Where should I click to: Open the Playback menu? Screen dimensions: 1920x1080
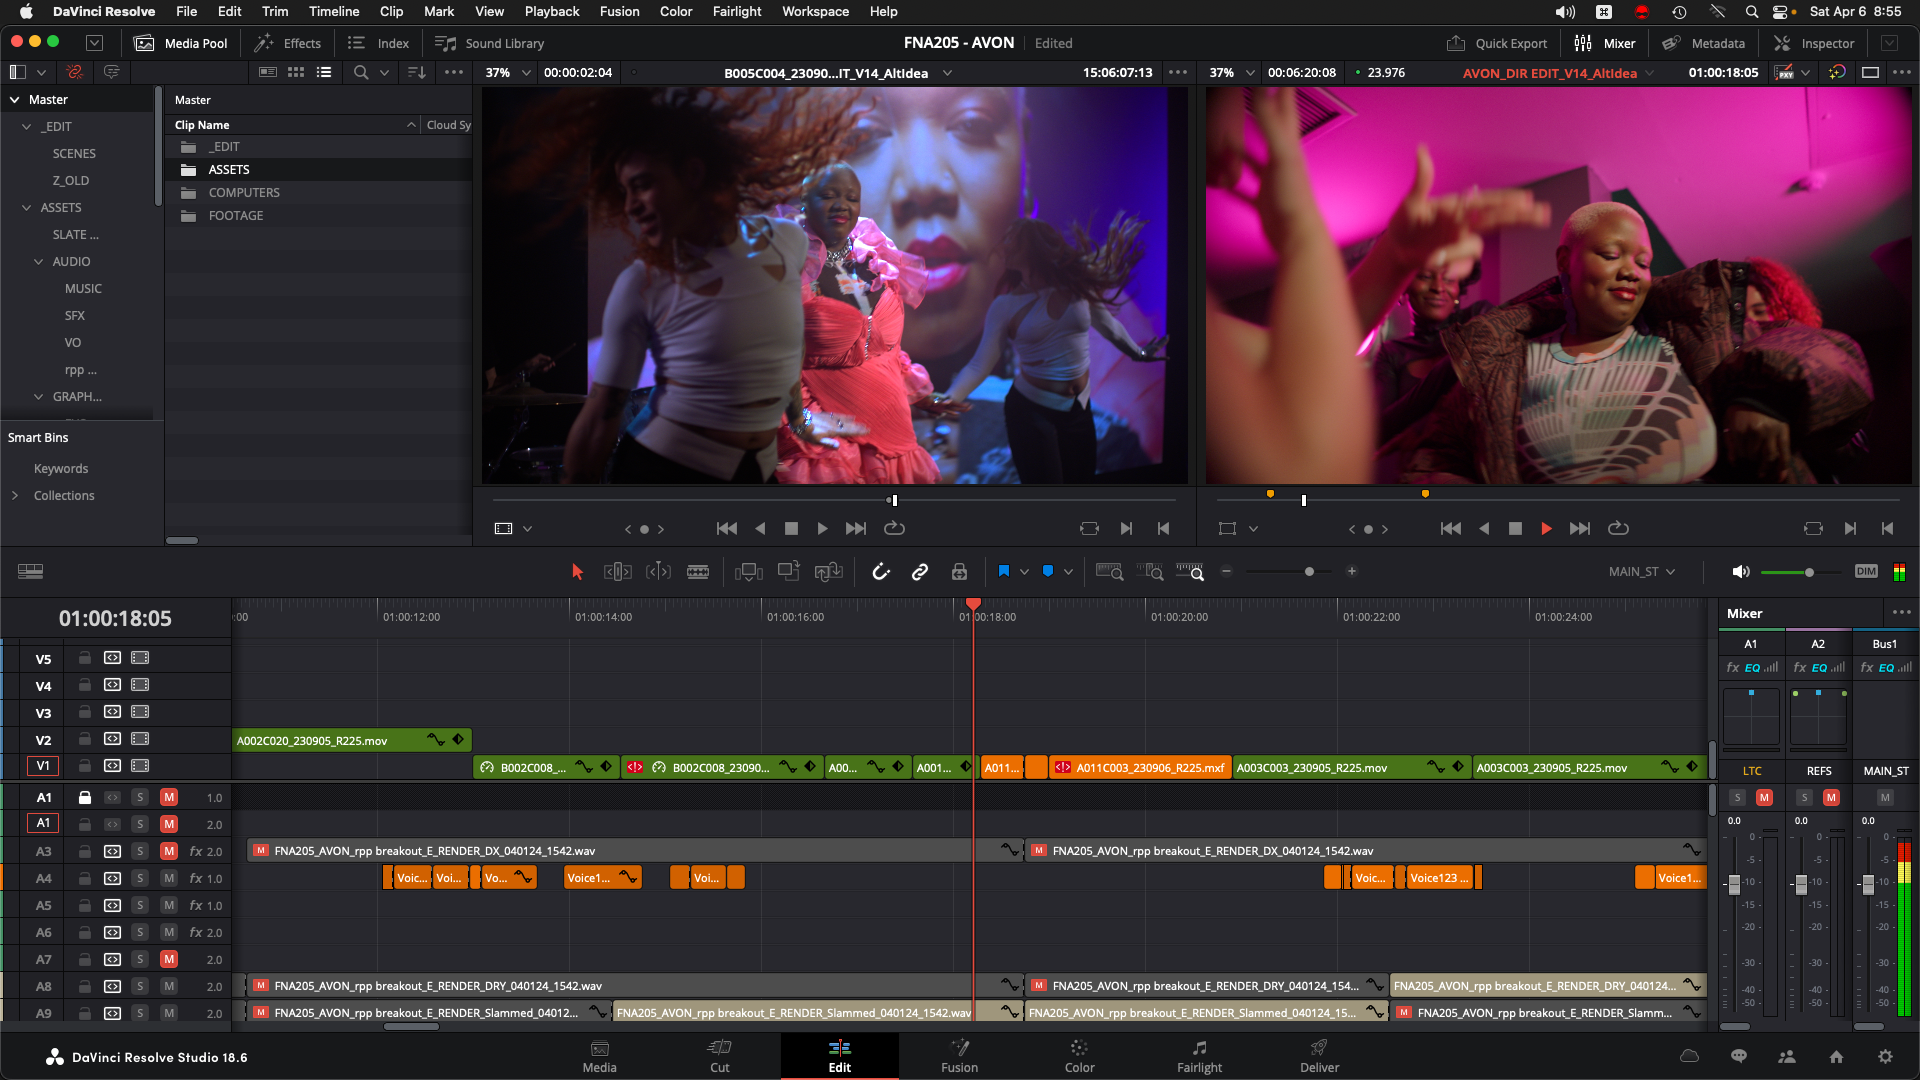[551, 11]
